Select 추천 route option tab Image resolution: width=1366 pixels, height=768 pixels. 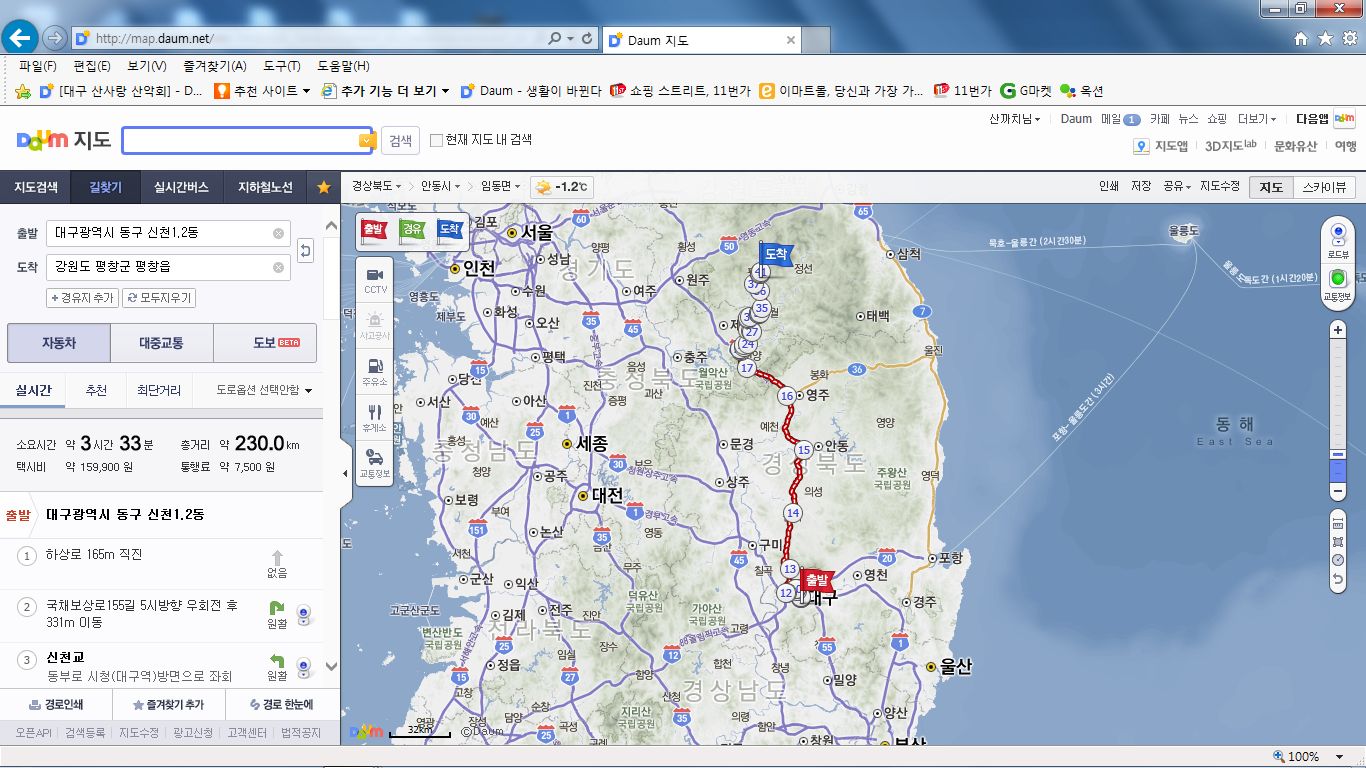click(96, 390)
